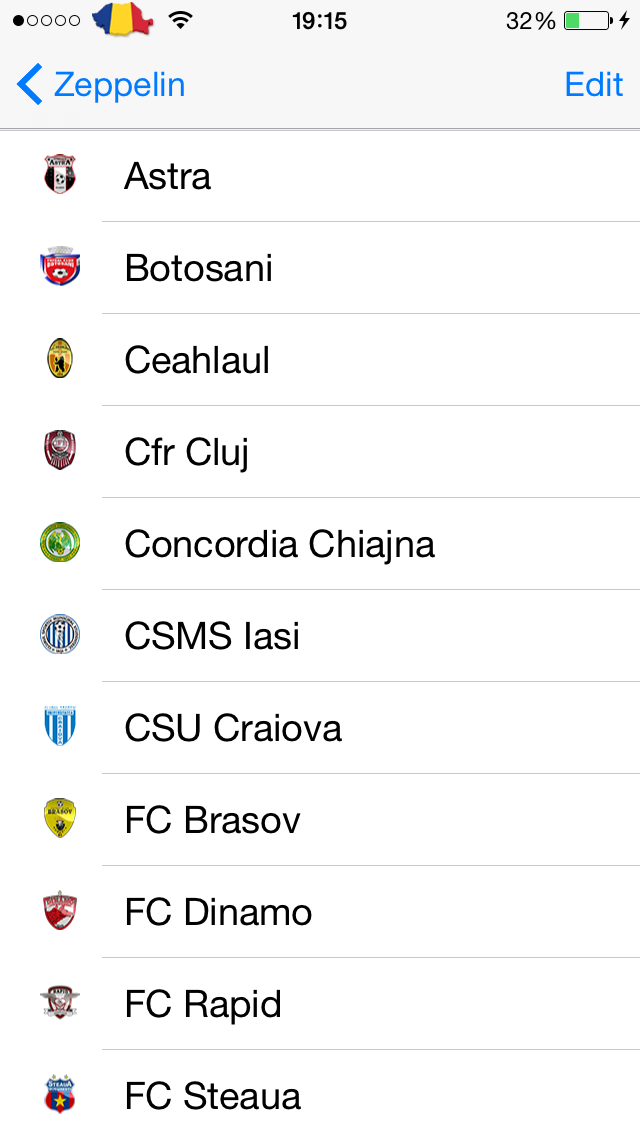Image resolution: width=640 pixels, height=1136 pixels.
Task: Pick the CSMS Iasi list entry
Action: pos(320,635)
